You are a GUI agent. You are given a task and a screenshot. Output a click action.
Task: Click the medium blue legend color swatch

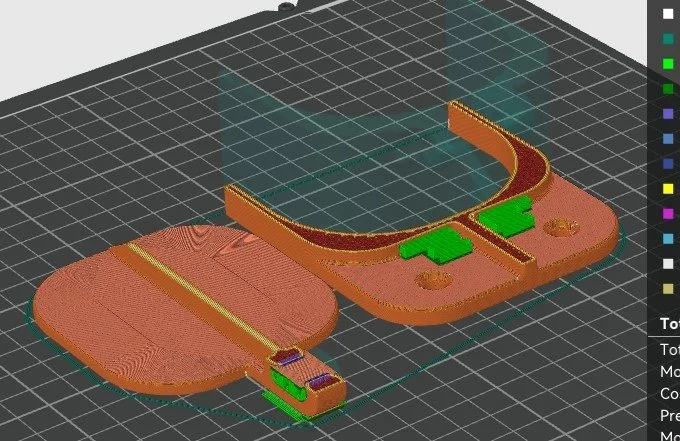click(668, 139)
